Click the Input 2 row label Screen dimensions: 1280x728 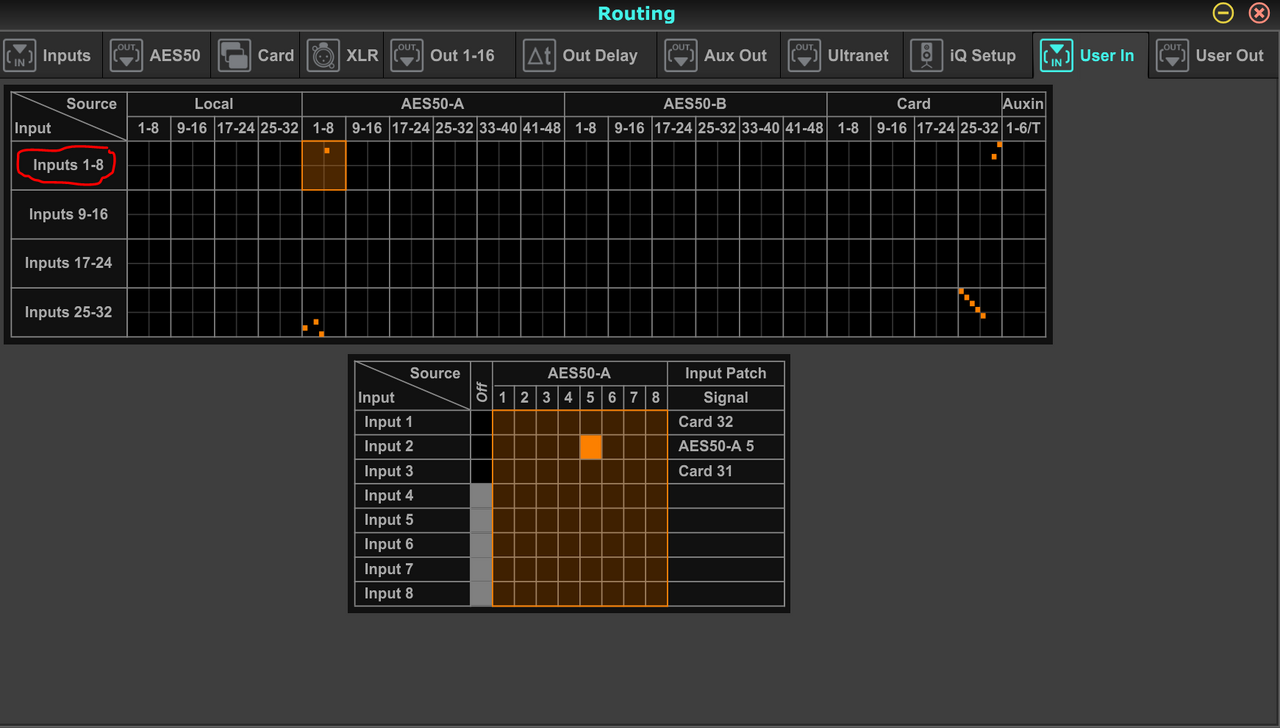click(413, 447)
